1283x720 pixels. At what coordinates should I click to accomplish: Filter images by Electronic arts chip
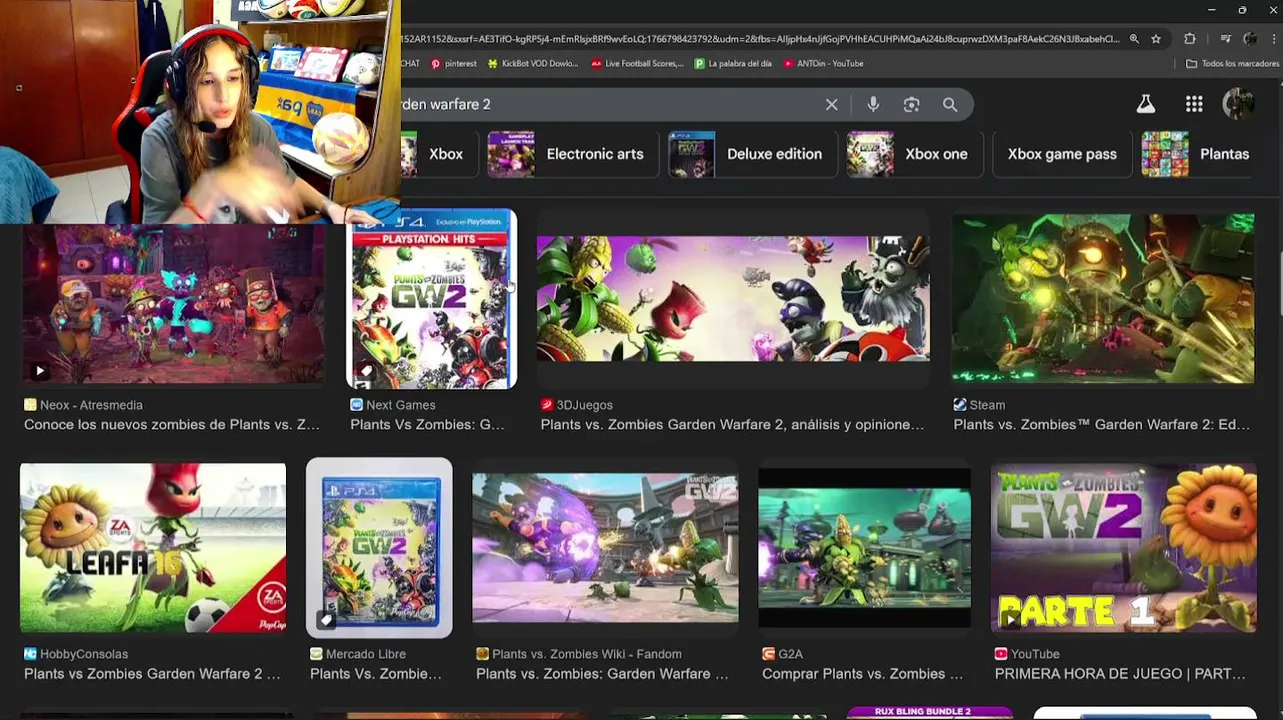573,154
